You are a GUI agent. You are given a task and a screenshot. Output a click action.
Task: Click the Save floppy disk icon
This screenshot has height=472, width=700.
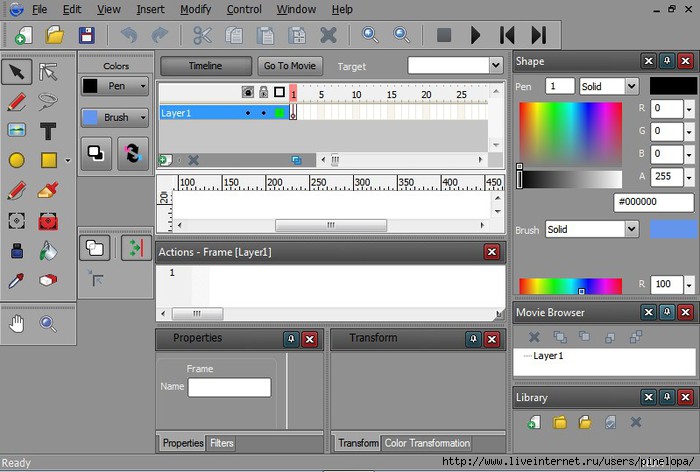pos(87,35)
